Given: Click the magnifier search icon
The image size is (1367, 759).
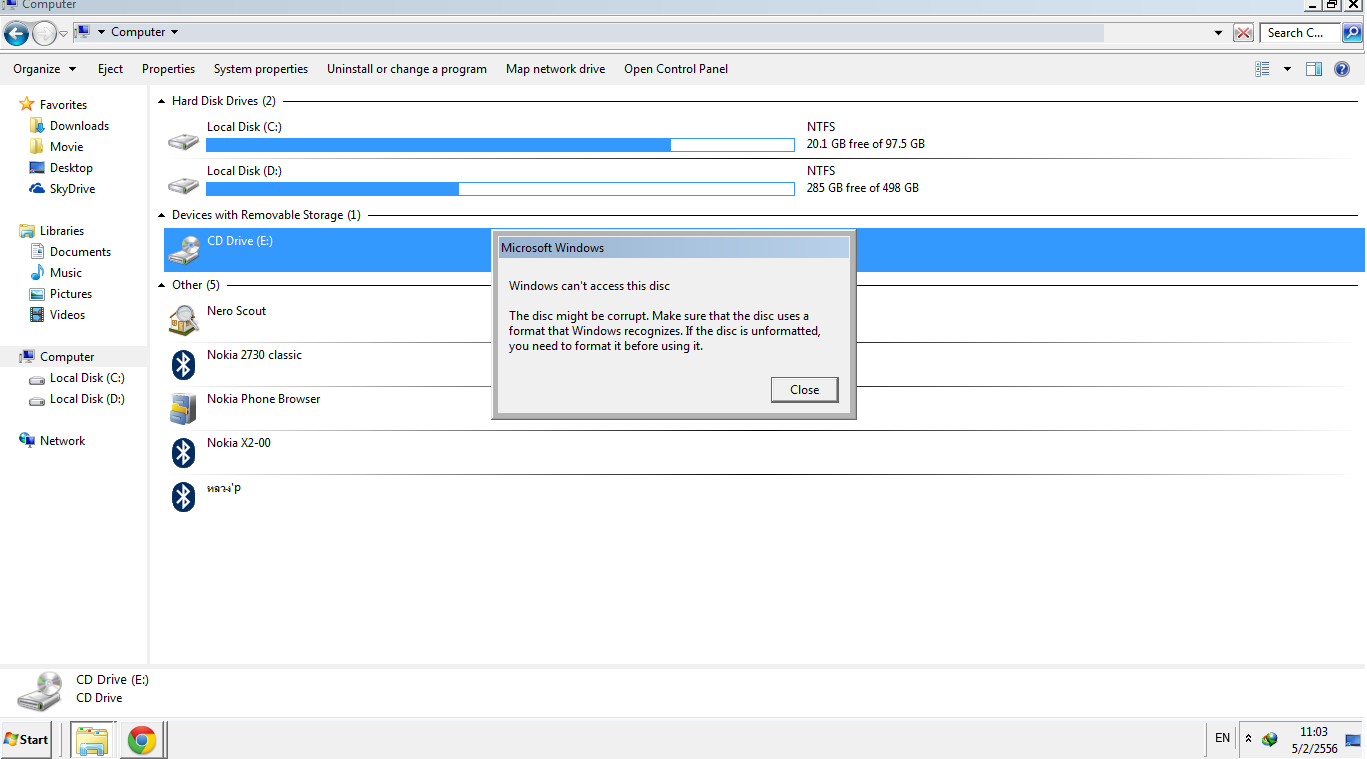Looking at the screenshot, I should point(1351,33).
